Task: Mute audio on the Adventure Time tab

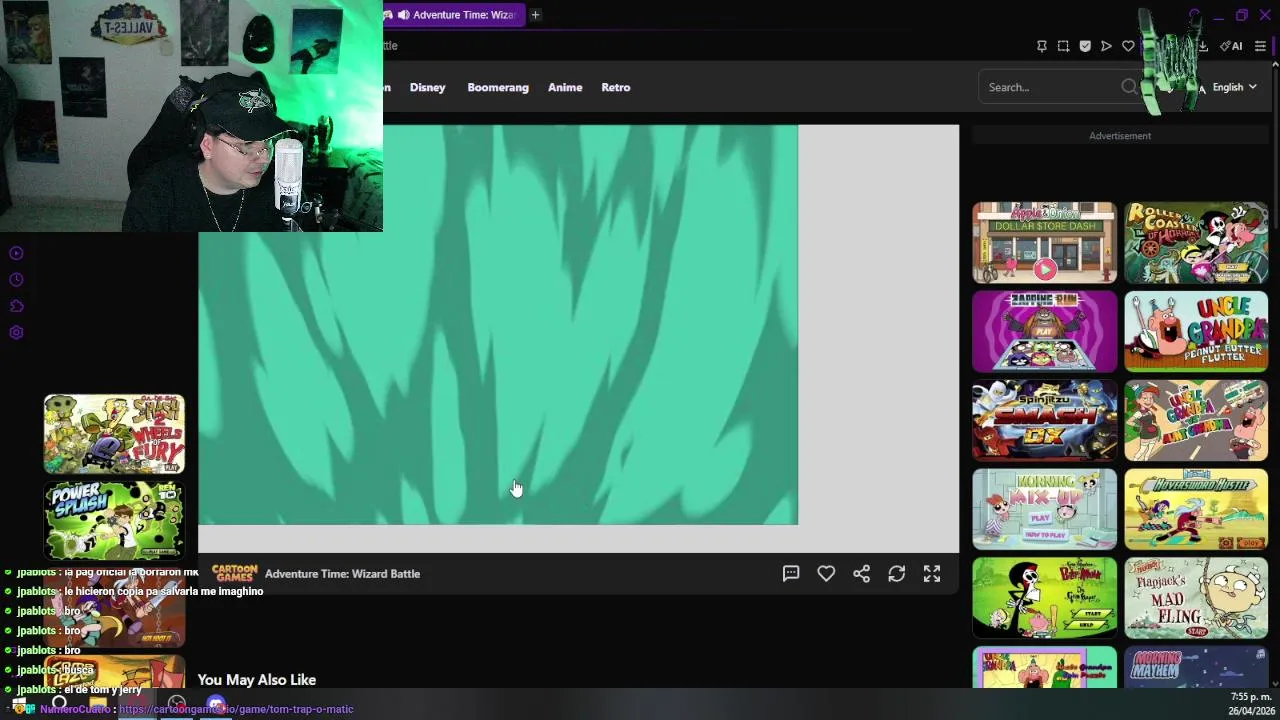Action: (x=402, y=15)
